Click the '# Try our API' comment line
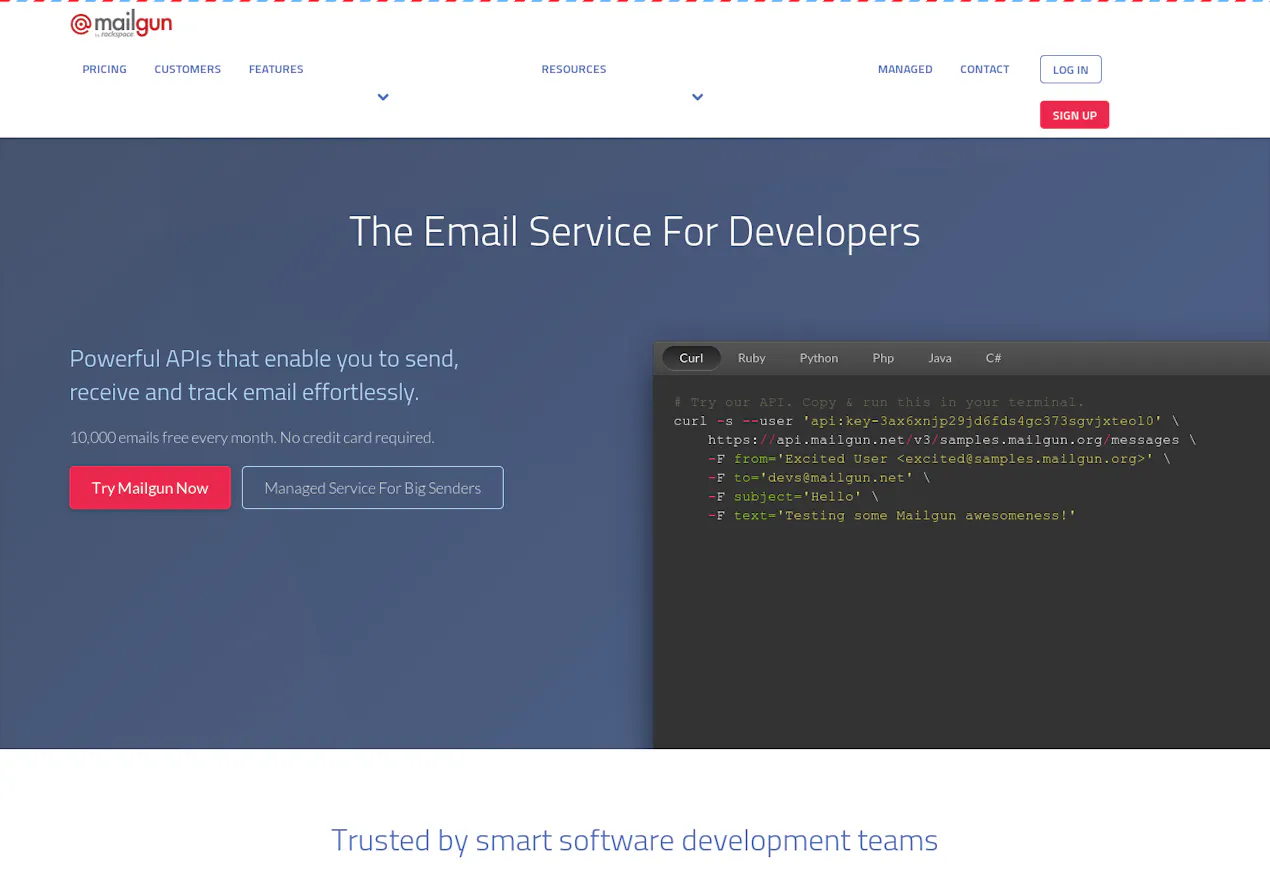The height and width of the screenshot is (890, 1270). click(879, 402)
